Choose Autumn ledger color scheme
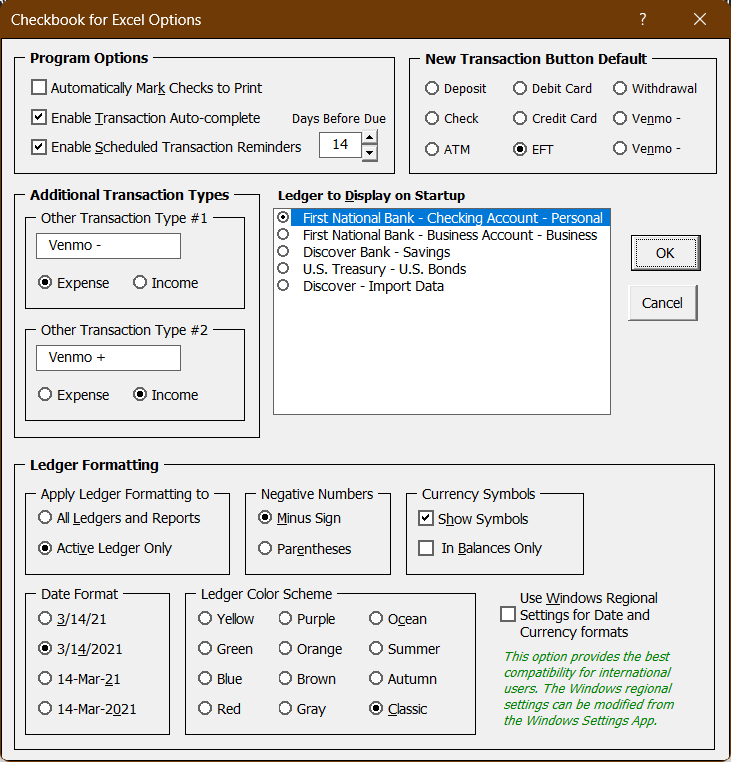 click(376, 678)
